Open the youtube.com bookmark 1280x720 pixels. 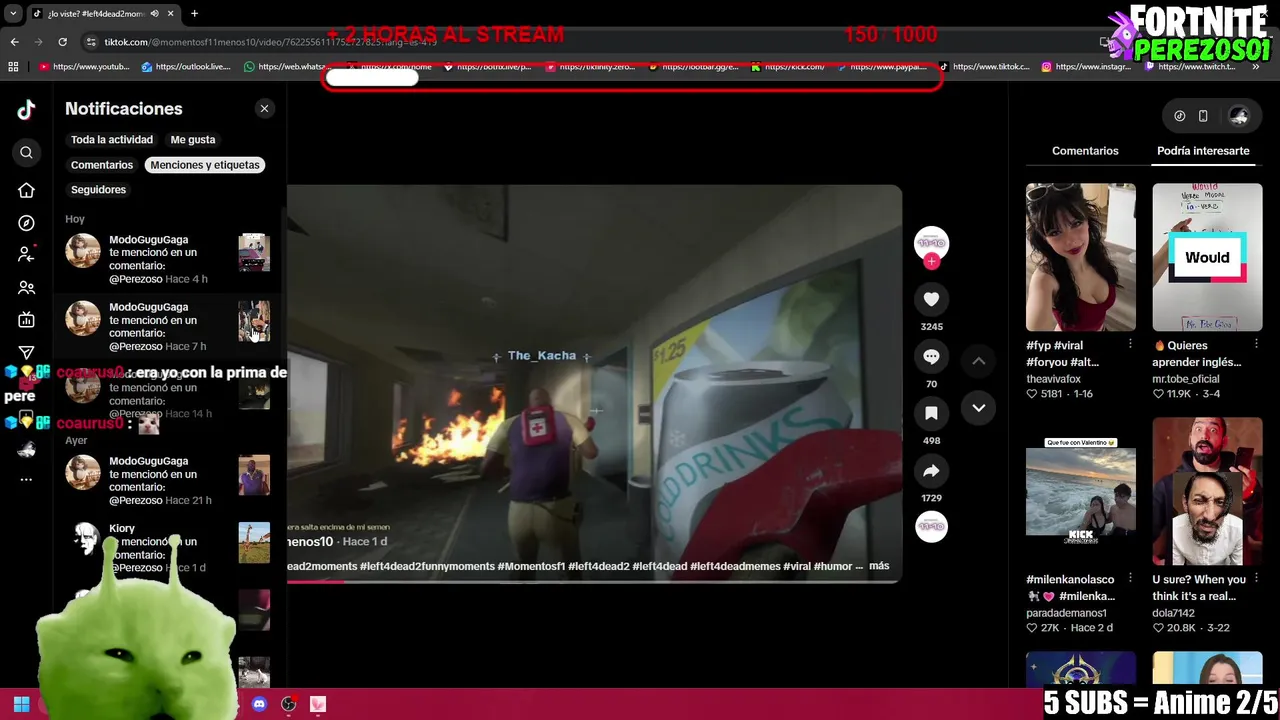click(x=84, y=67)
